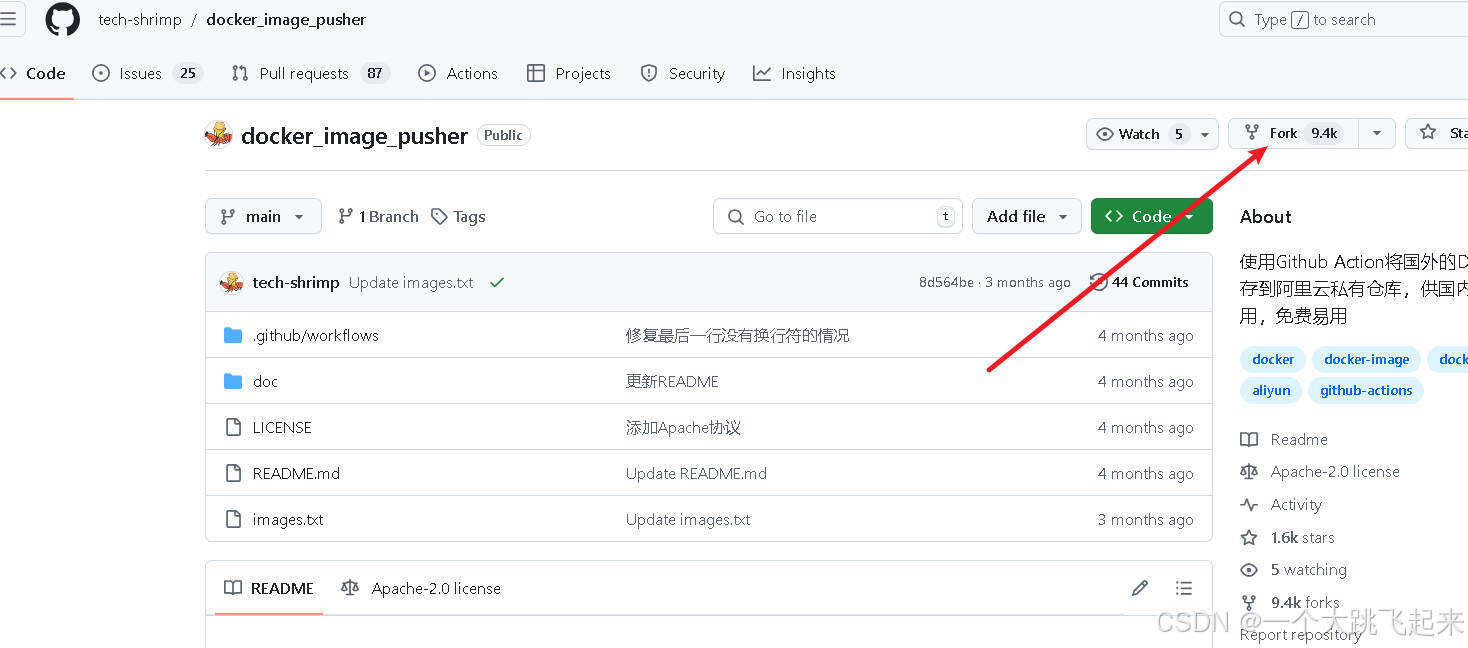This screenshot has width=1468, height=648.
Task: Open docker_image_pusher breadcrumb link
Action: coord(286,20)
